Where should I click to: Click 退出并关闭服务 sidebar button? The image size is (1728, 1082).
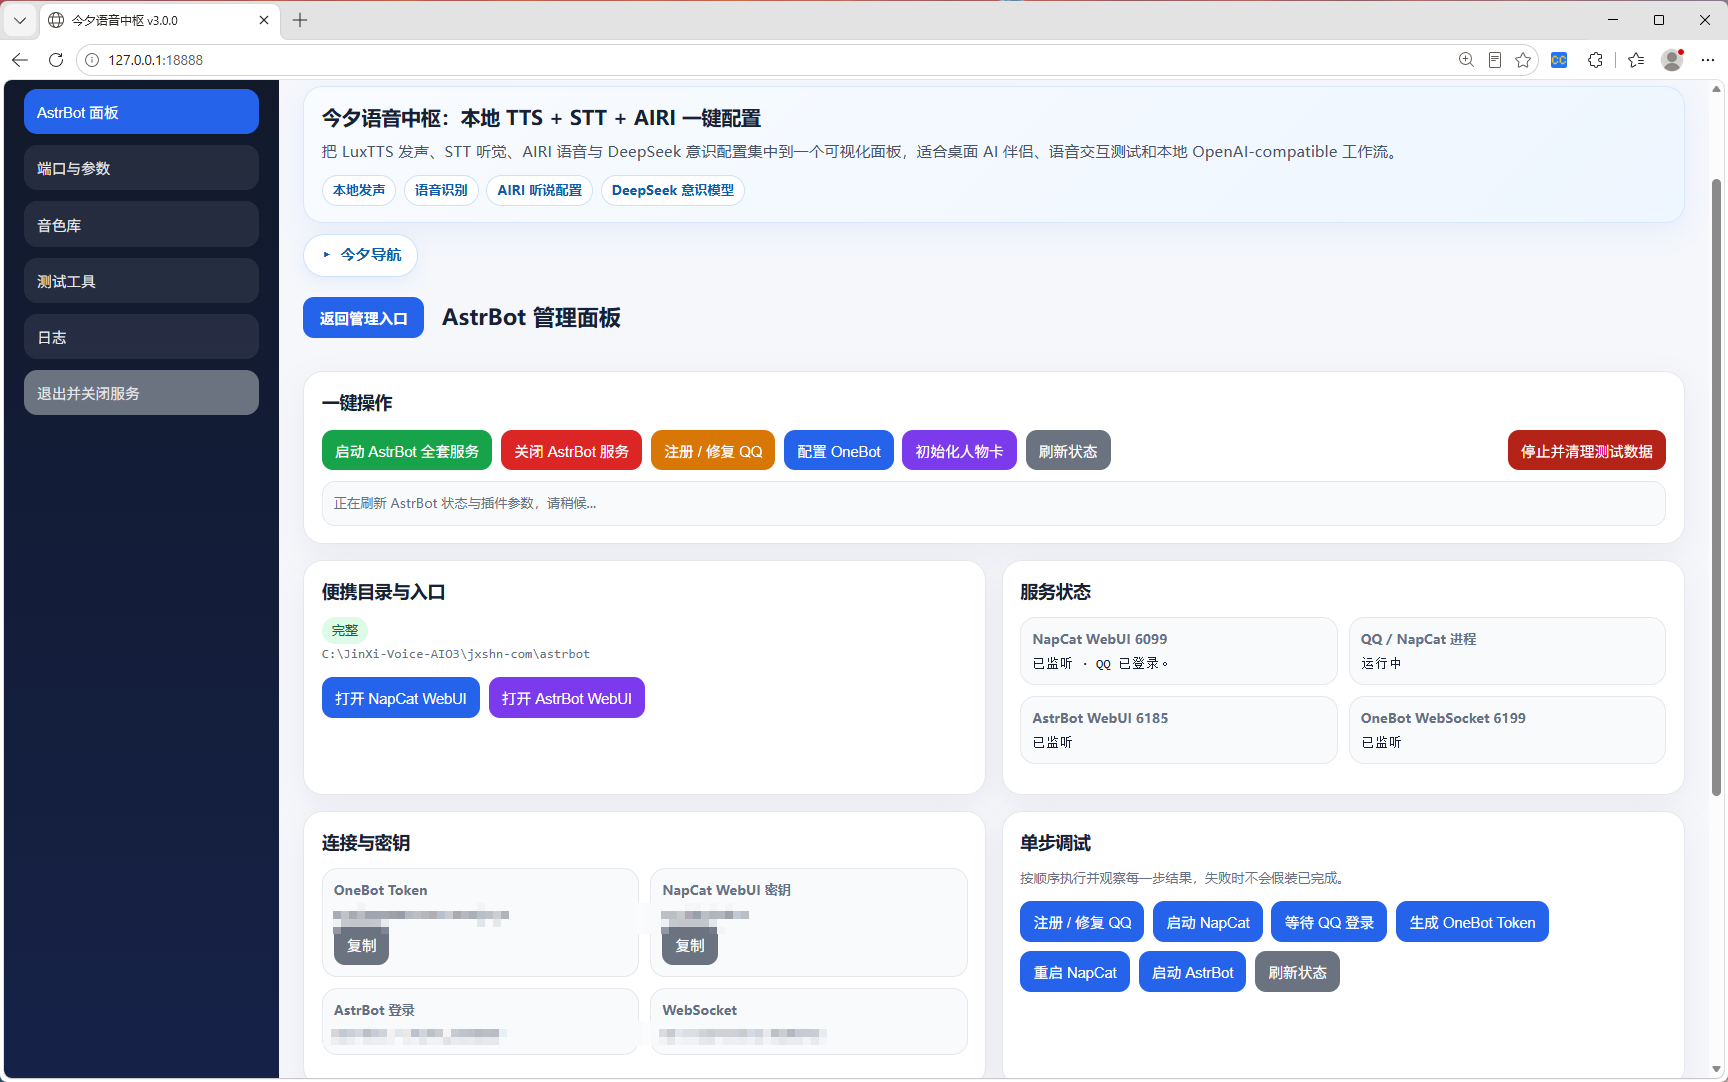[x=141, y=393]
